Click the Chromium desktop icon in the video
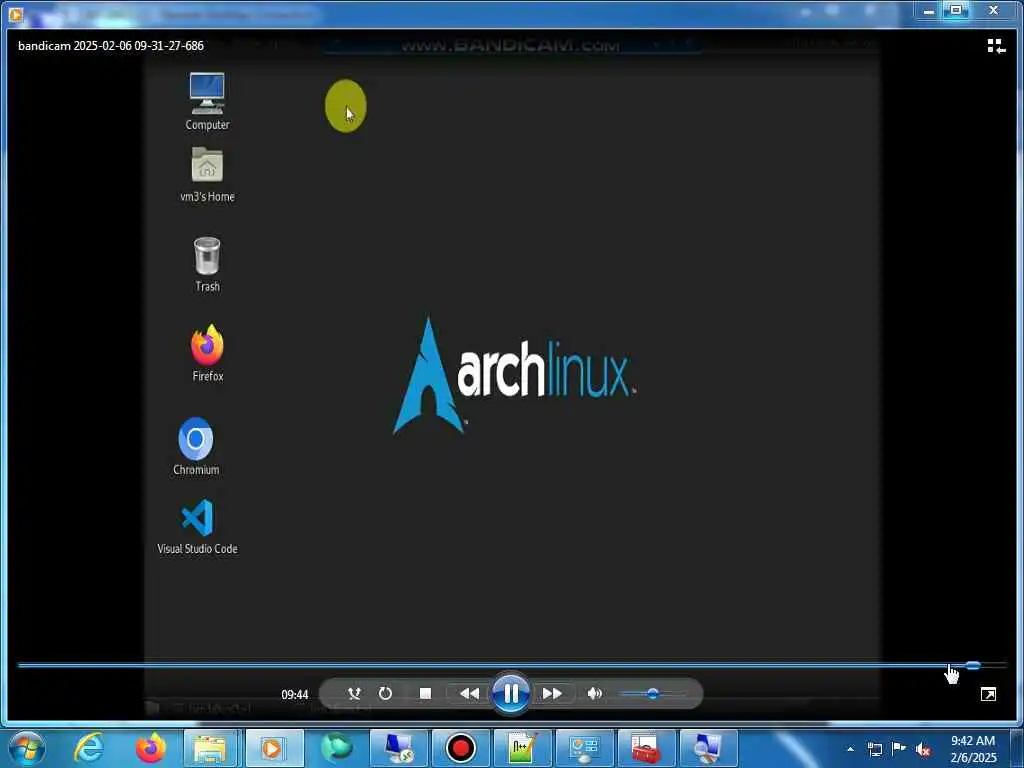Image resolution: width=1024 pixels, height=768 pixels. (196, 447)
